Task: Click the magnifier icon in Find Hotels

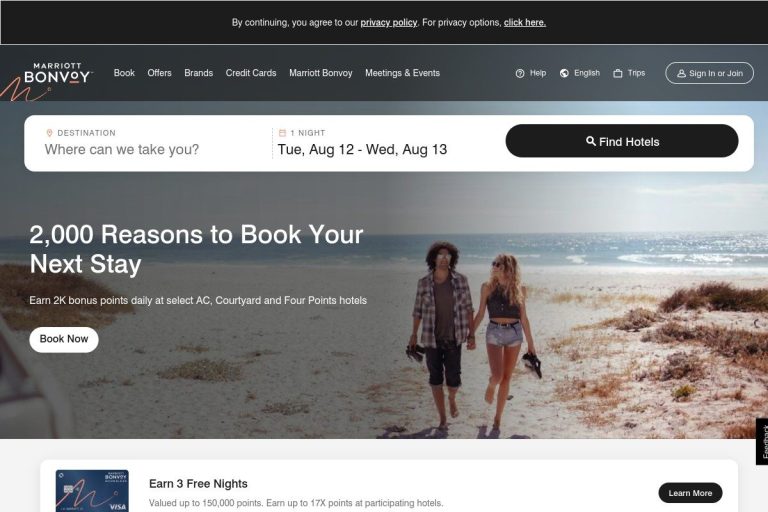Action: click(591, 141)
